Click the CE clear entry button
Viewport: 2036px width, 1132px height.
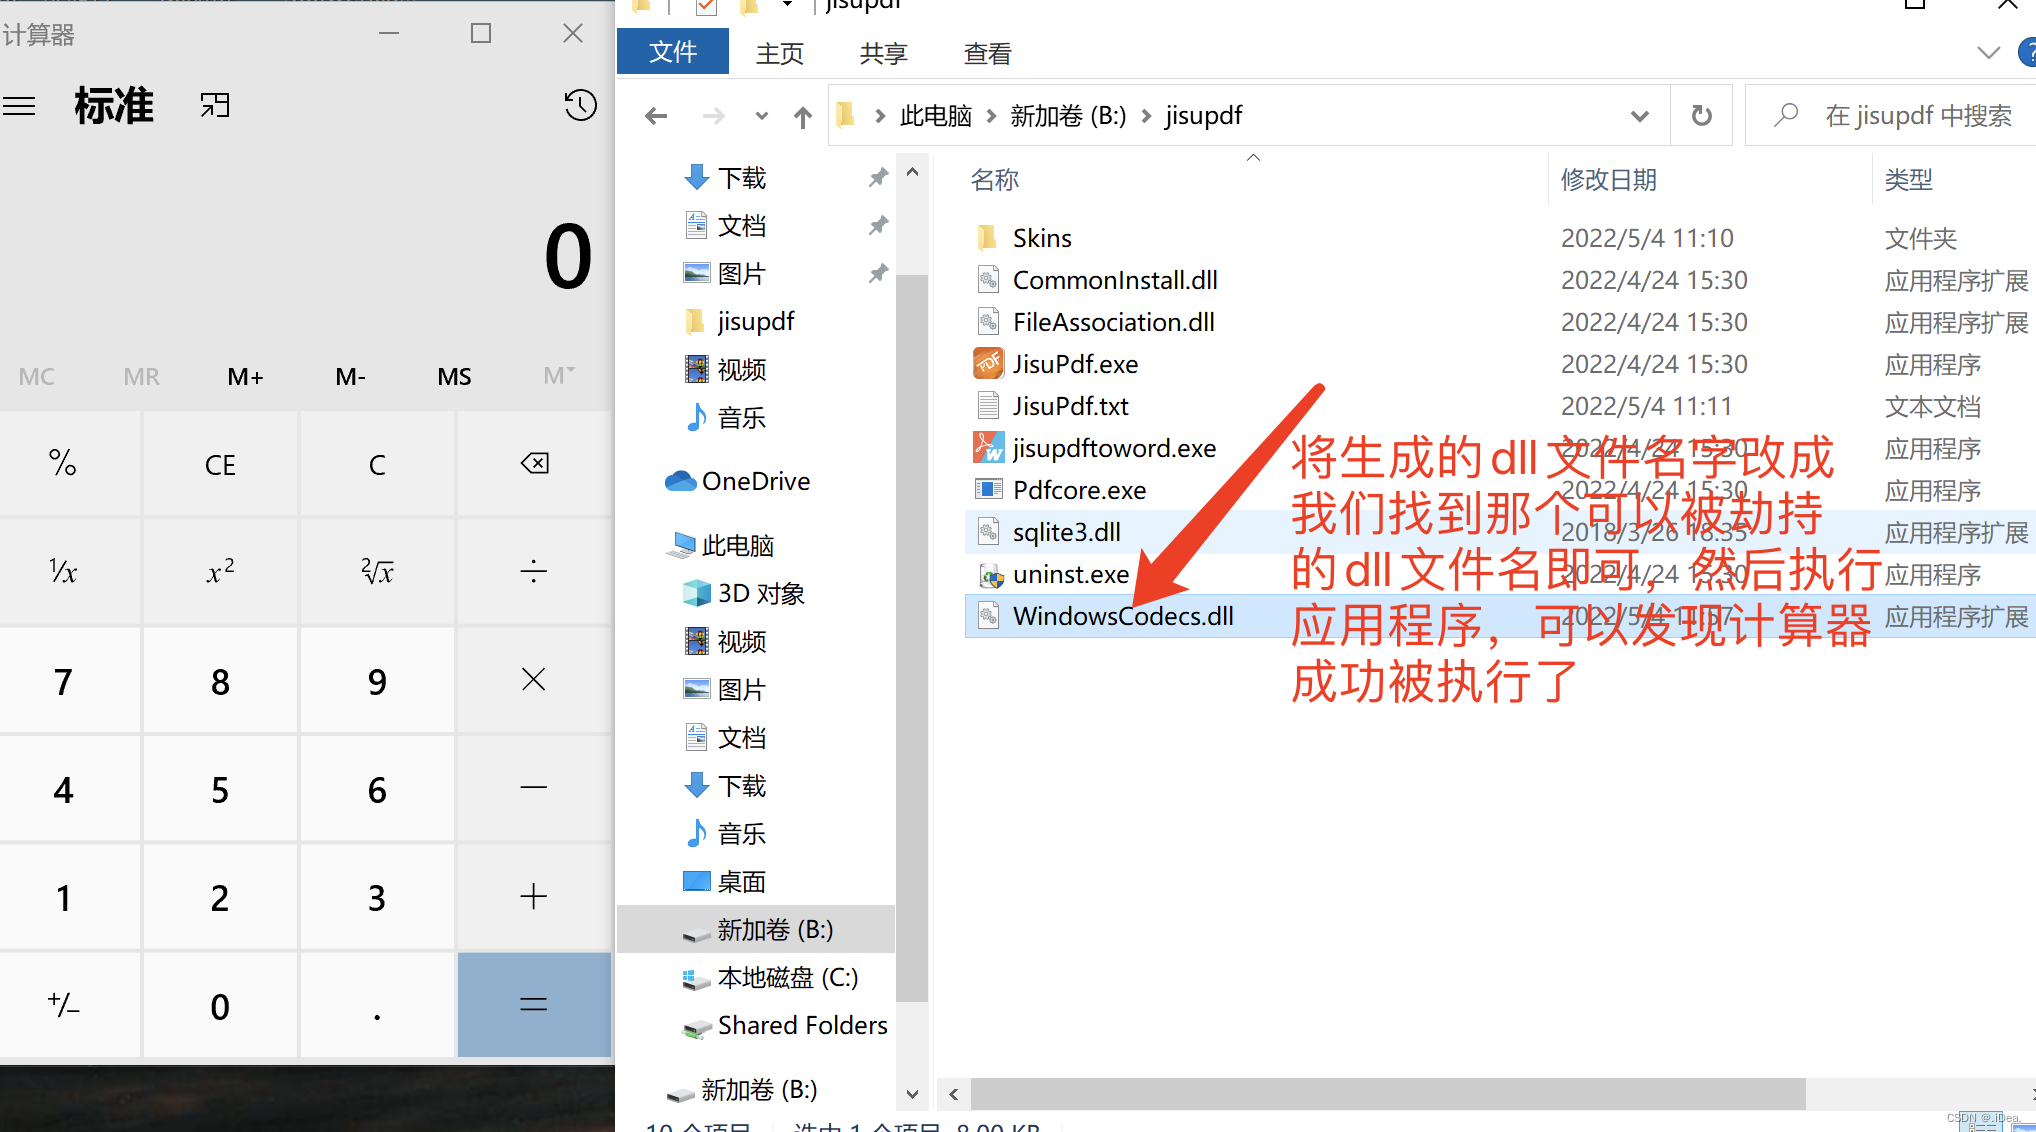coord(220,464)
